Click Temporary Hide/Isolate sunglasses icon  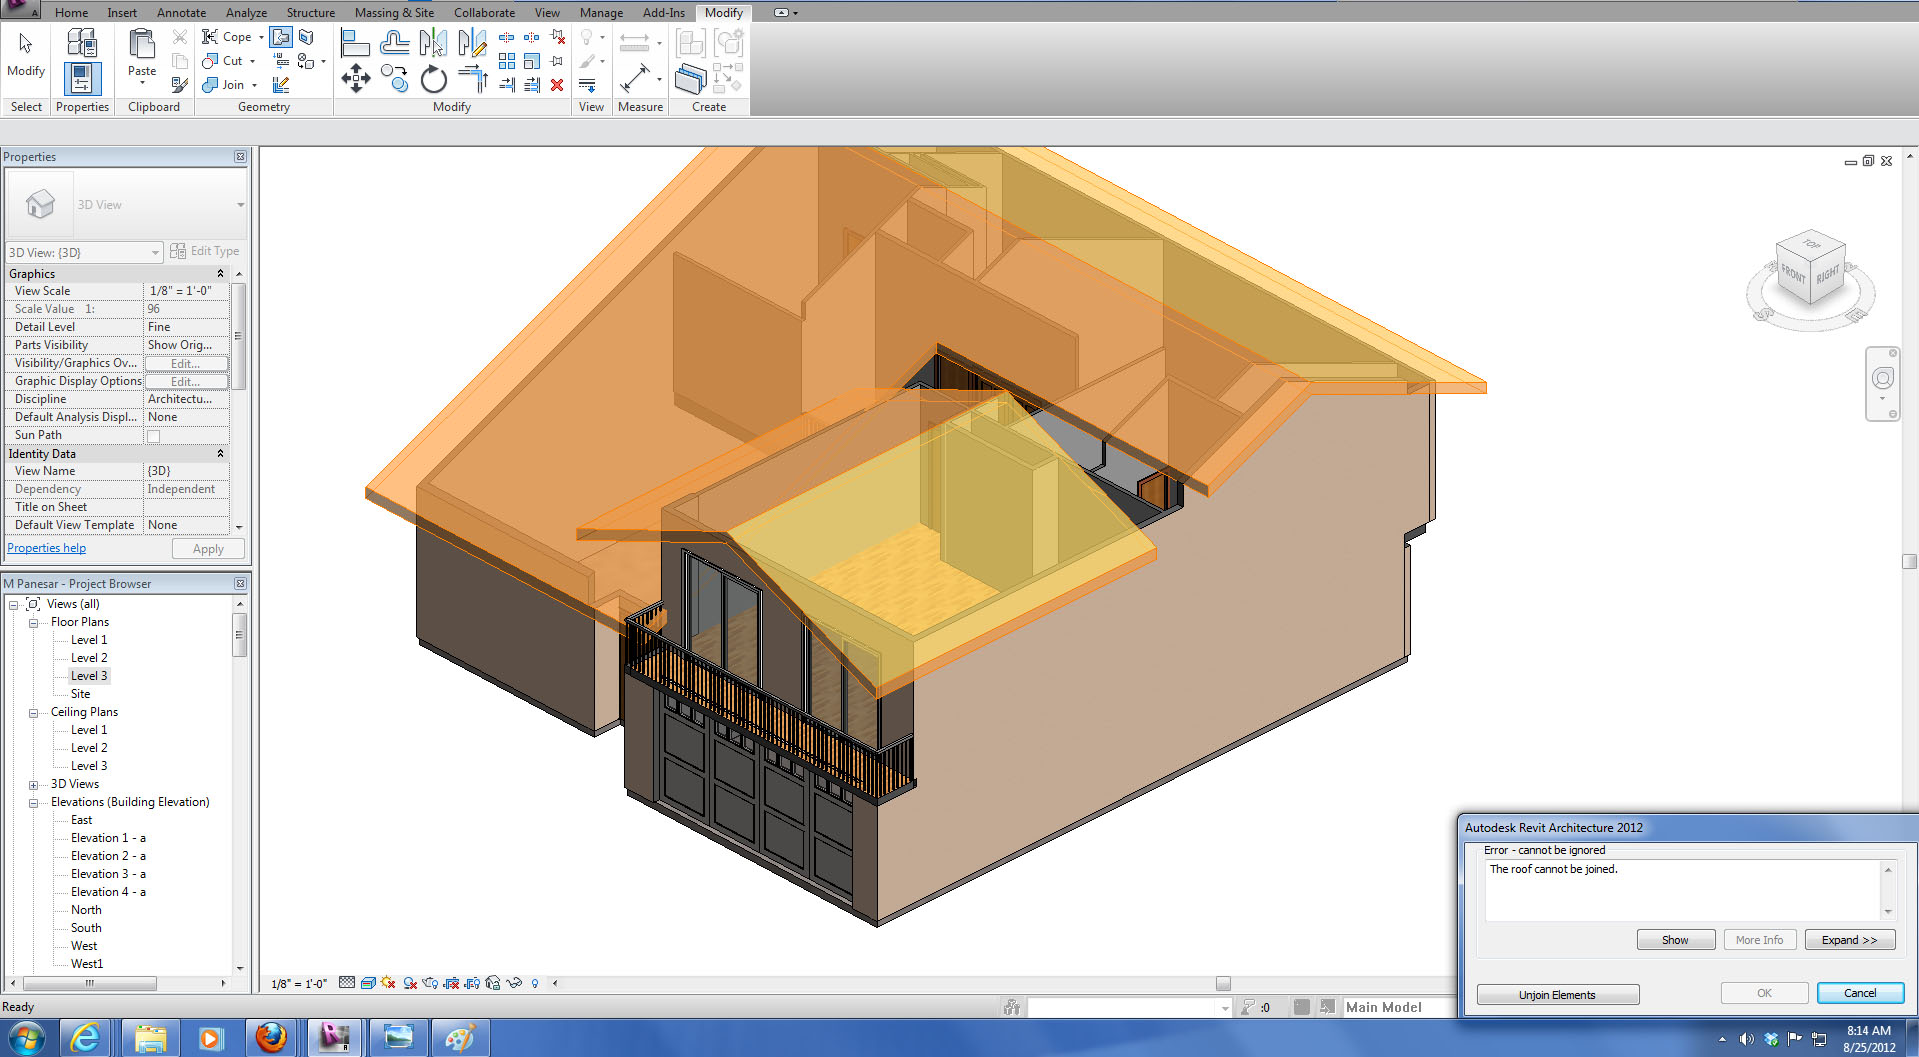(x=514, y=983)
